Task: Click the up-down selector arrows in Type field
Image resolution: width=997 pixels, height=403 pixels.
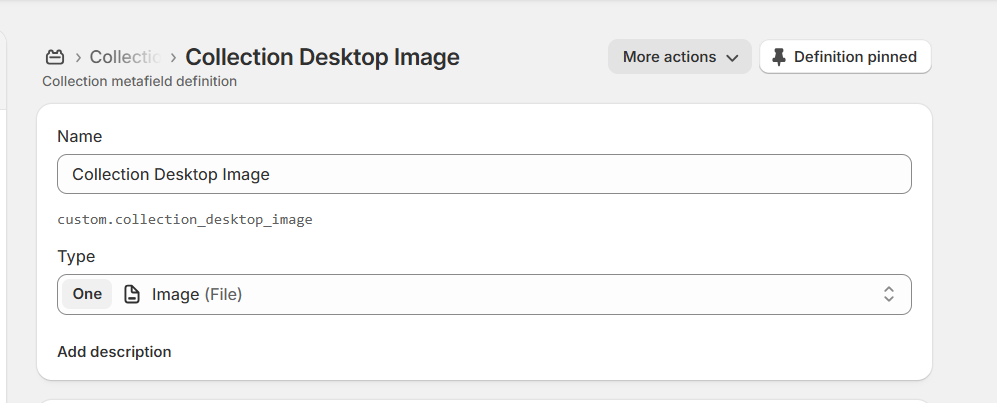Action: (888, 294)
